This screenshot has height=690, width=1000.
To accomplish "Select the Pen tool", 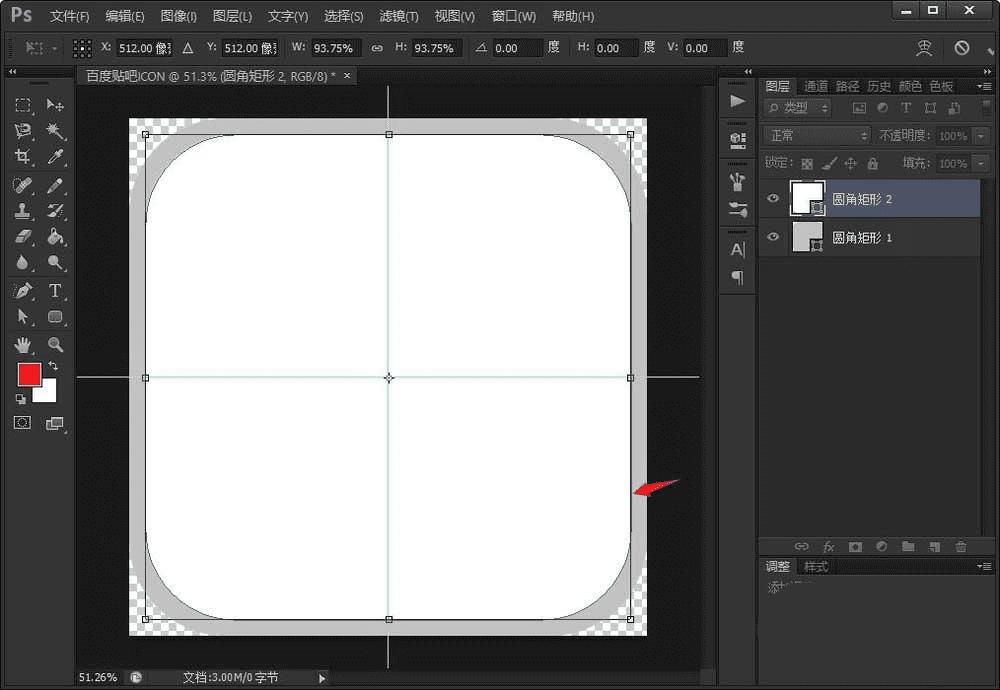I will [x=23, y=291].
